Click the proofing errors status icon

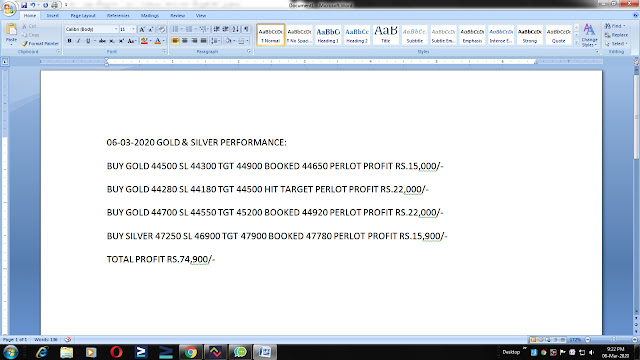(68, 340)
